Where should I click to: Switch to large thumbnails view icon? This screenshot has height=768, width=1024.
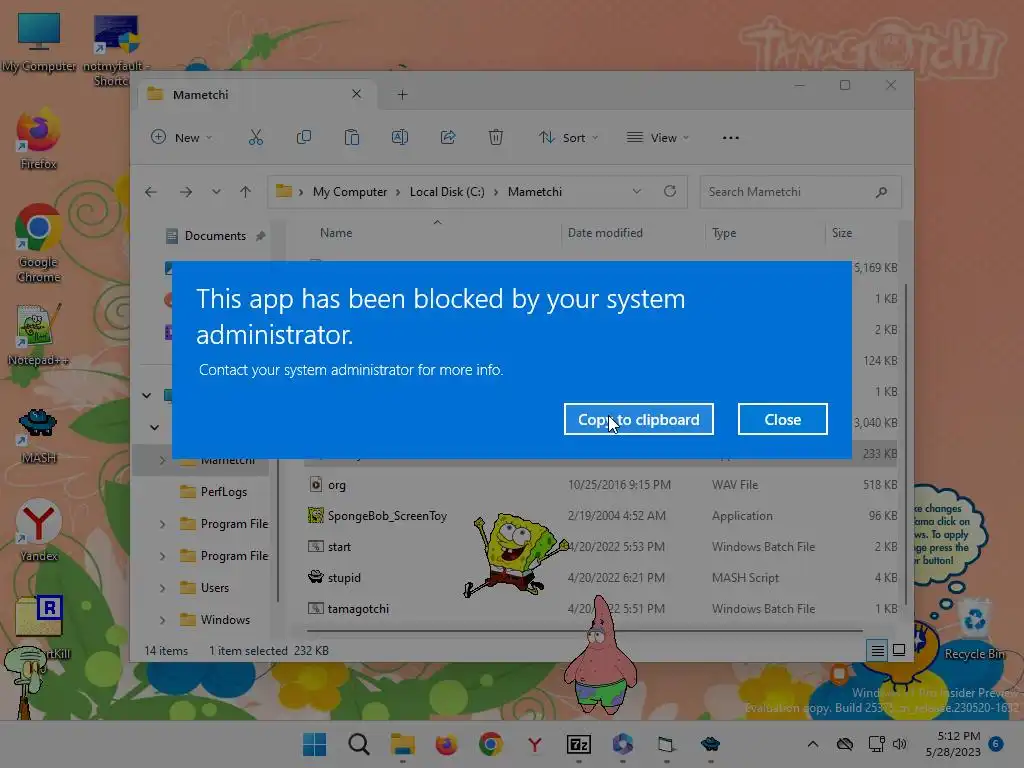[899, 650]
